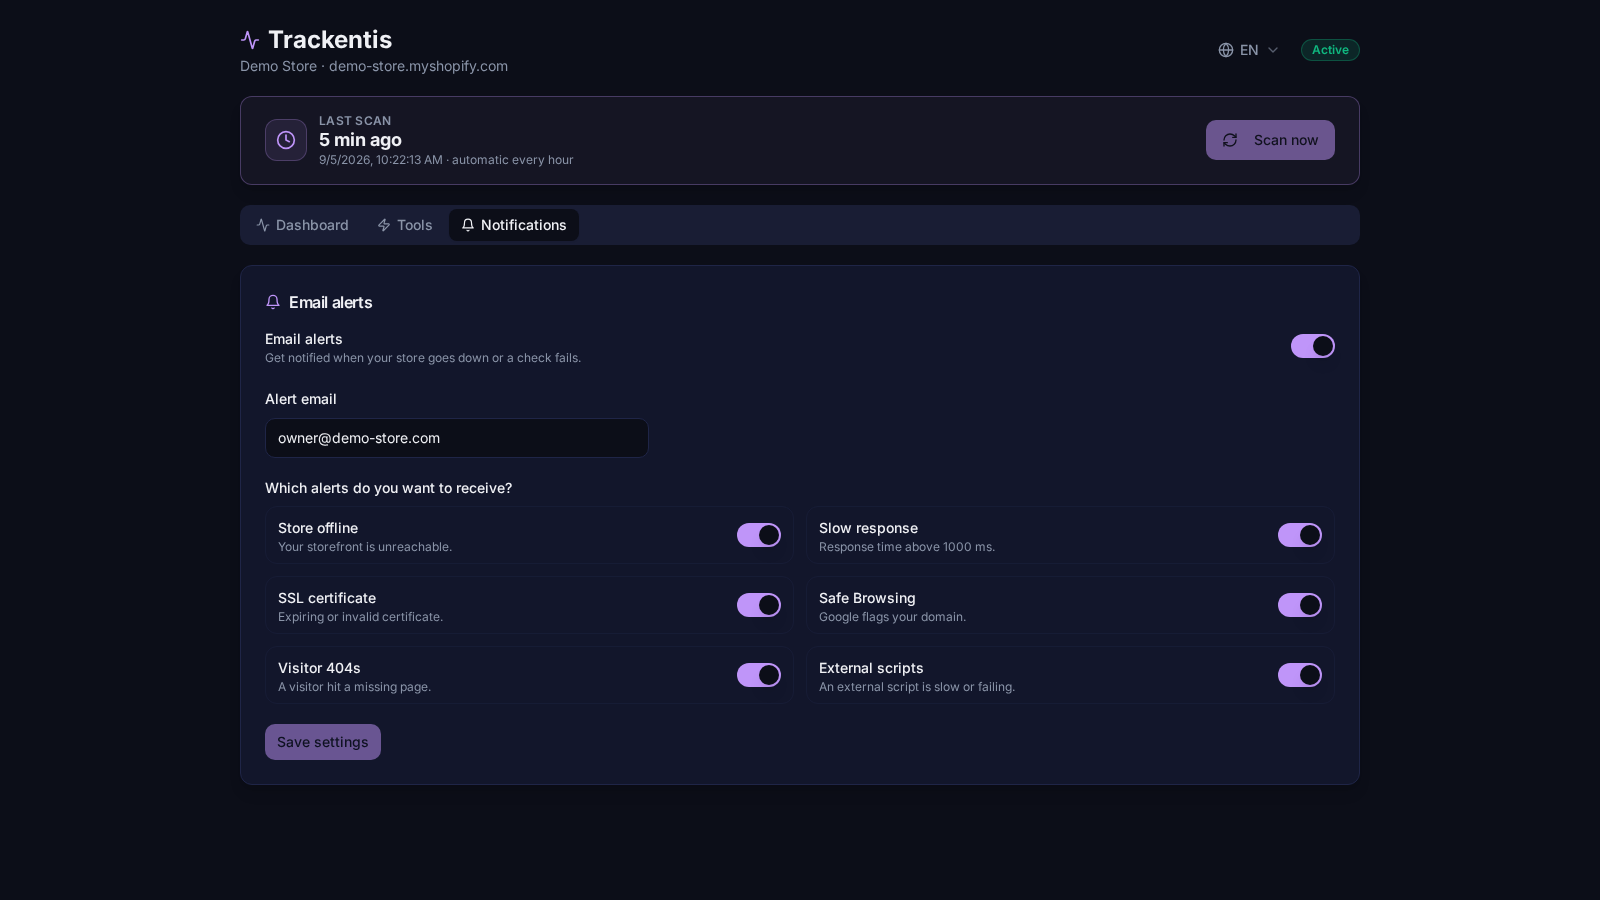Open the EN language dropdown
Screen dimensions: 1600x900
click(1249, 50)
